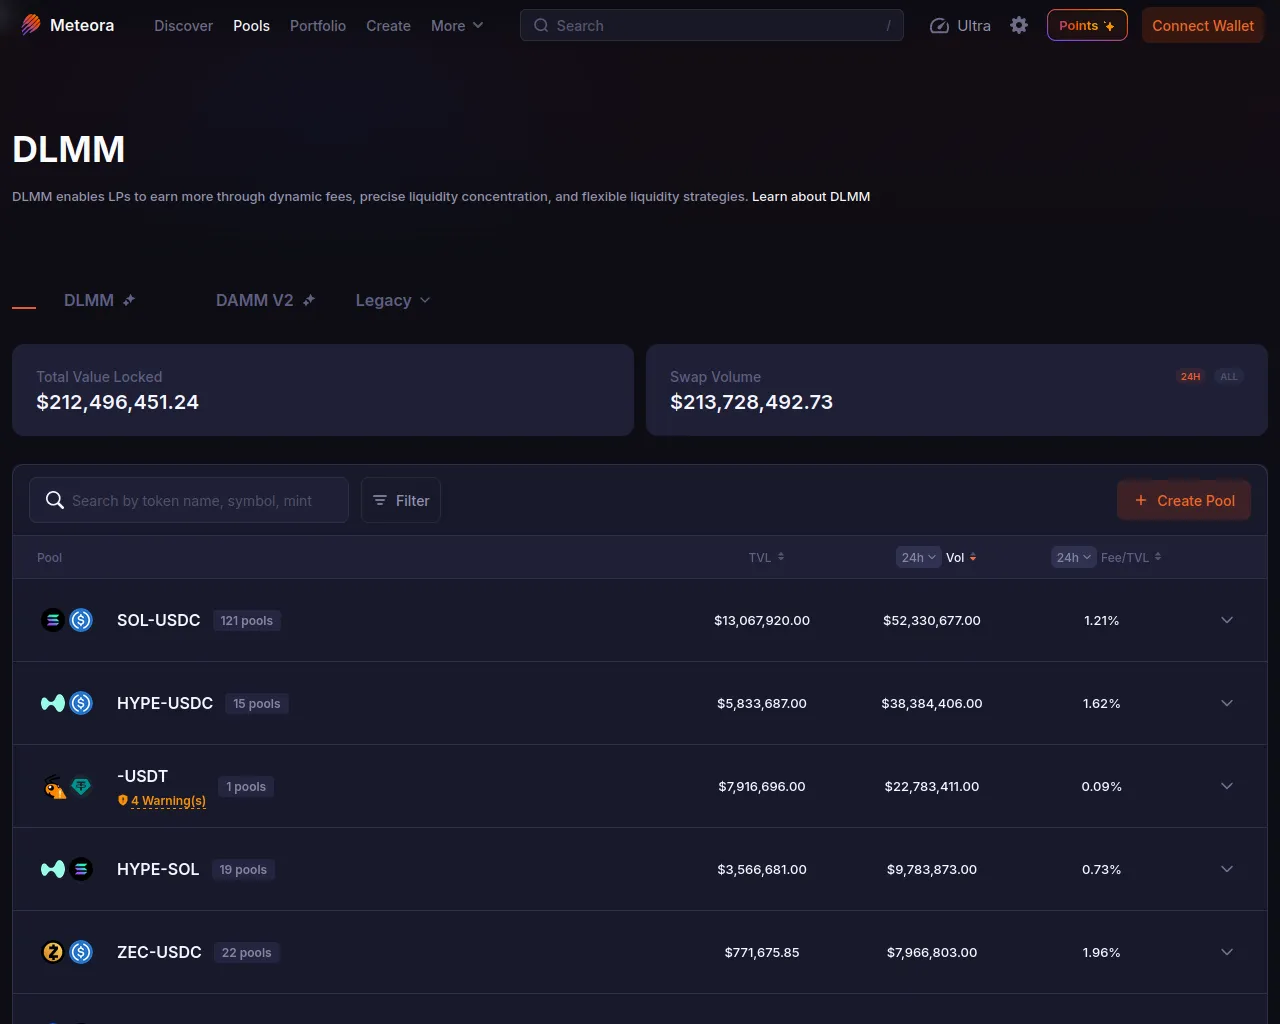
Task: Click the 1.96% Fee/TVL value
Action: pyautogui.click(x=1101, y=952)
